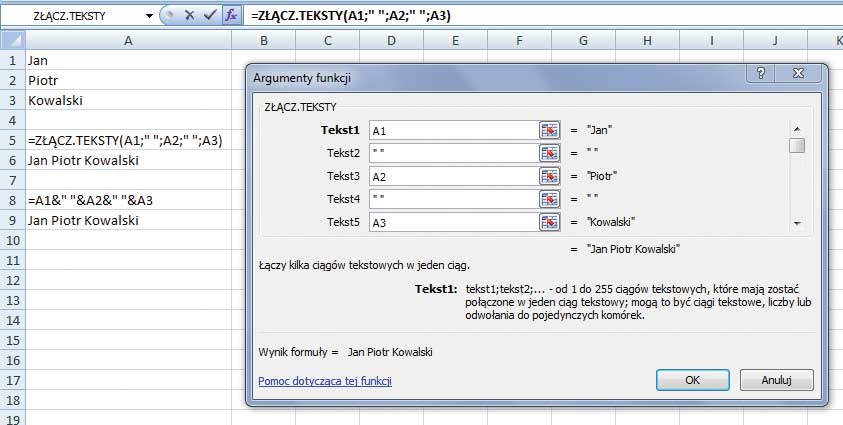This screenshot has height=425, width=843.
Task: Open the Name Box dropdown arrow
Action: (x=148, y=16)
